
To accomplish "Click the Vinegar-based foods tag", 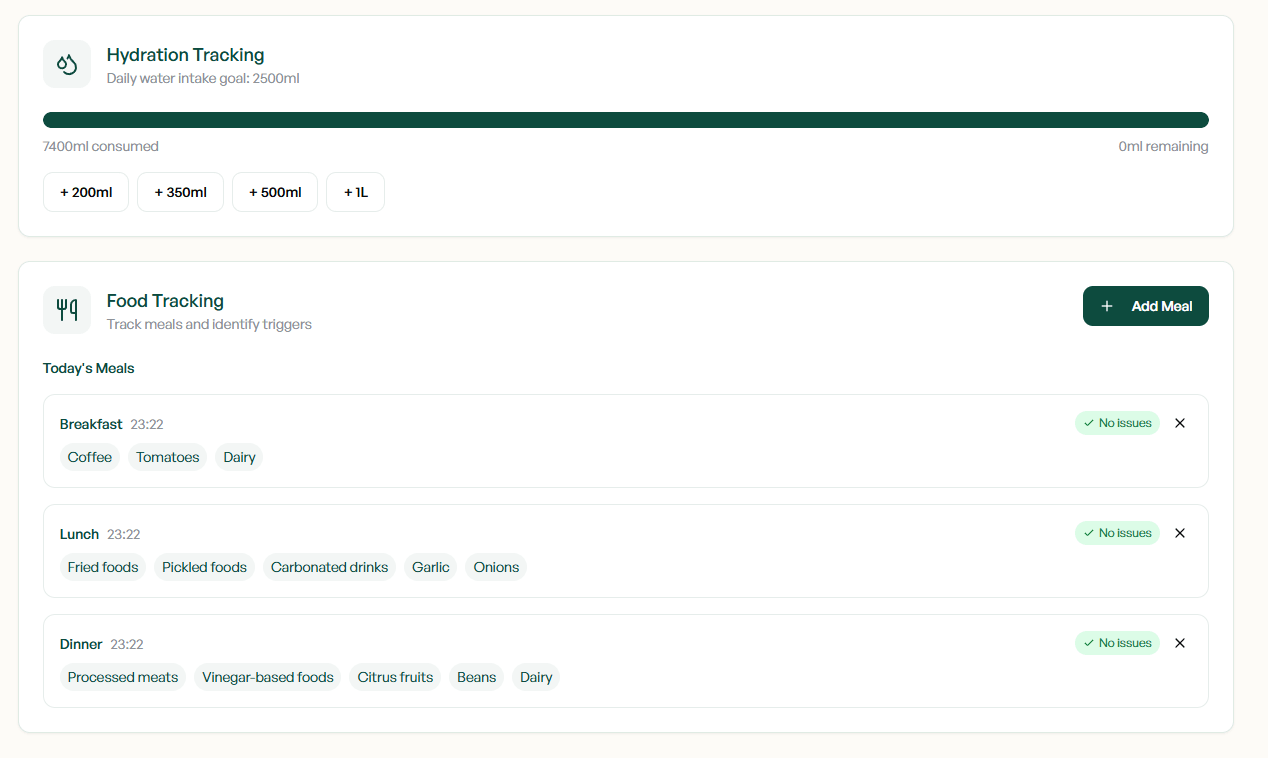I will click(268, 677).
